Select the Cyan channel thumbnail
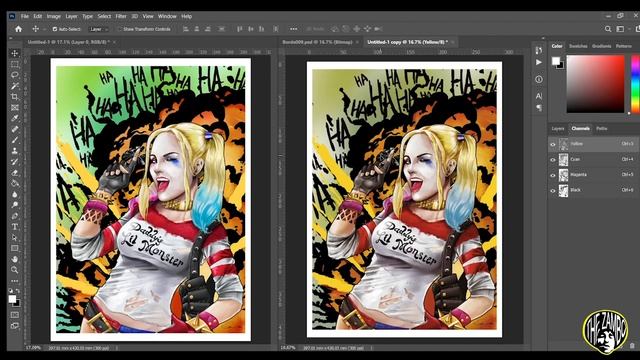Image resolution: width=640 pixels, height=360 pixels. point(563,160)
